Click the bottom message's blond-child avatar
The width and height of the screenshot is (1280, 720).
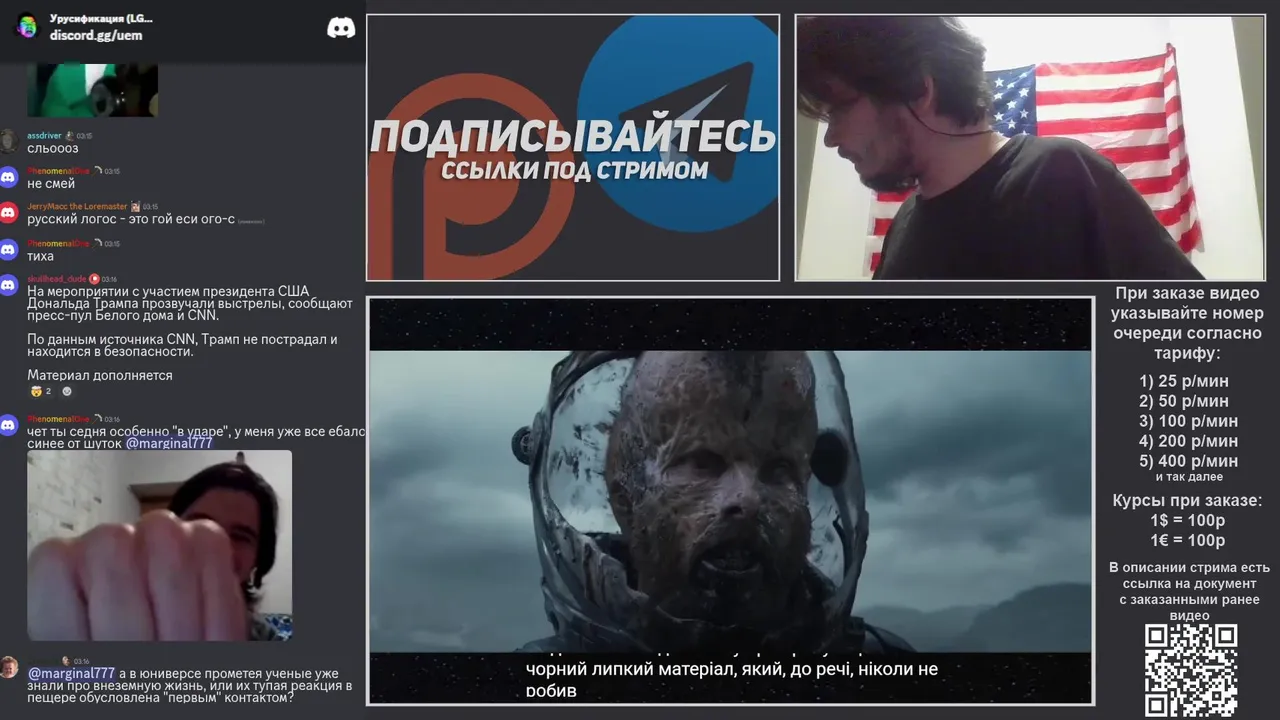[x=9, y=667]
